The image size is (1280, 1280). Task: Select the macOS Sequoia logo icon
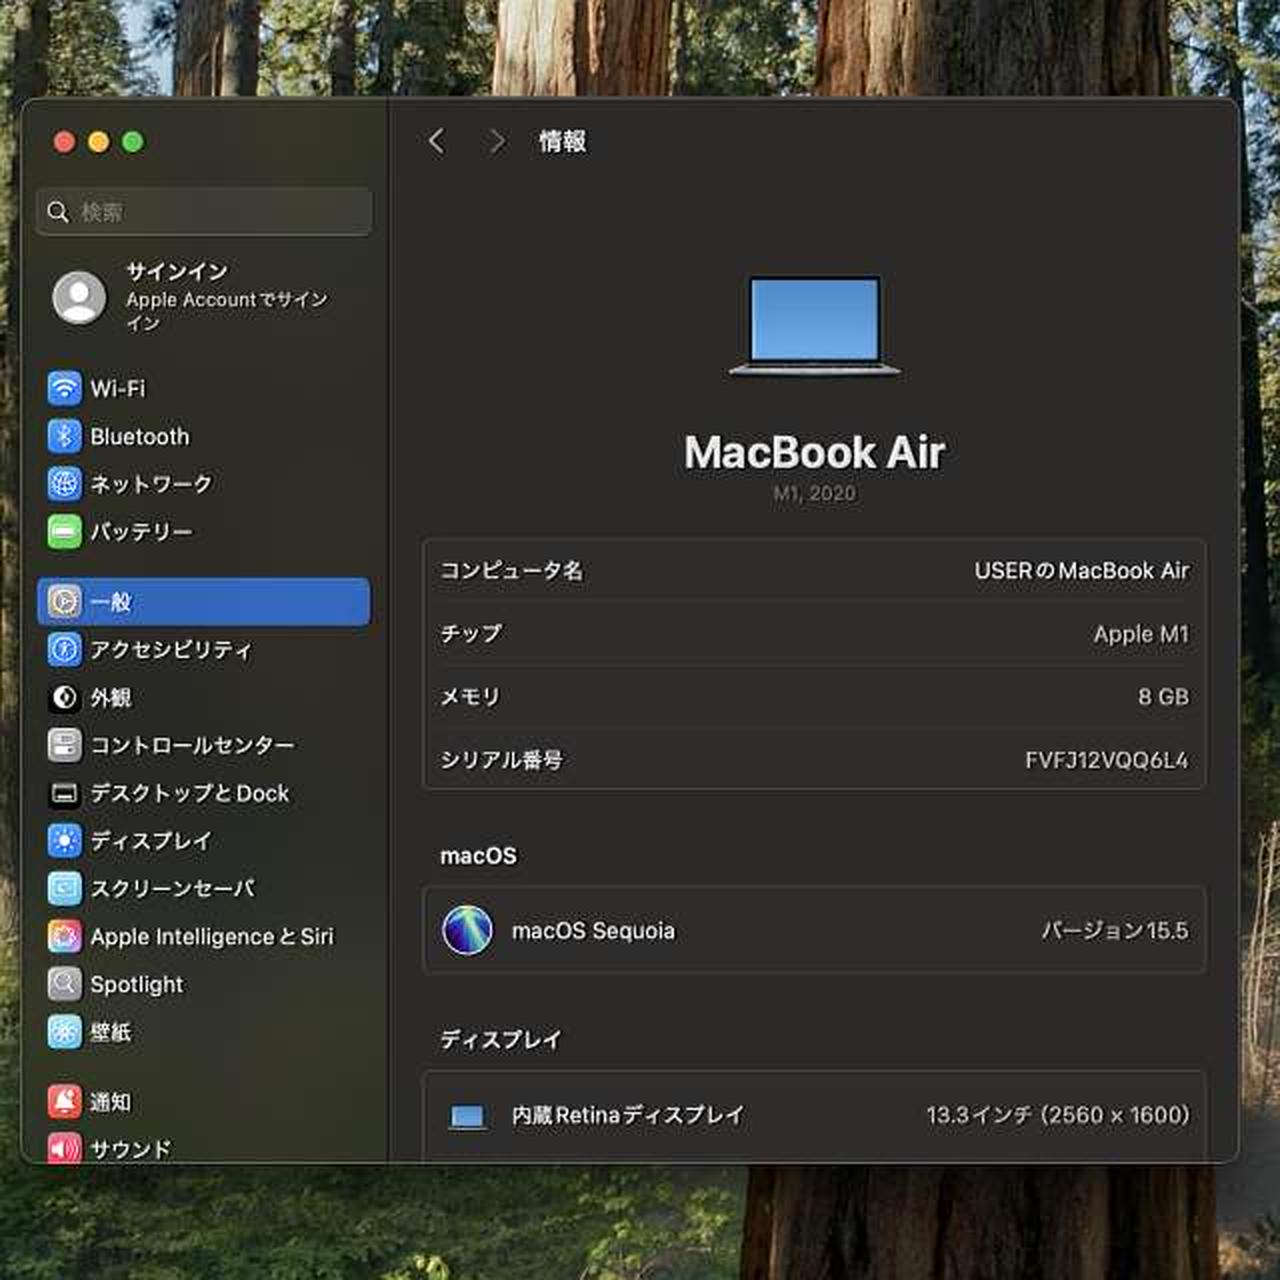[x=467, y=930]
